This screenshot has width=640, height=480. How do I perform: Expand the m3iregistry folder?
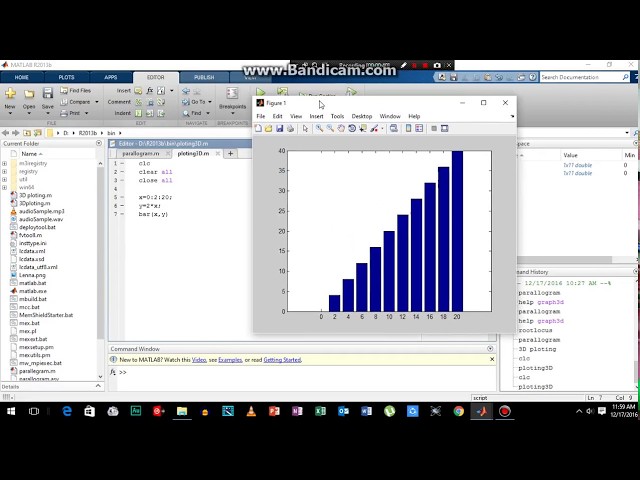pos(4,163)
